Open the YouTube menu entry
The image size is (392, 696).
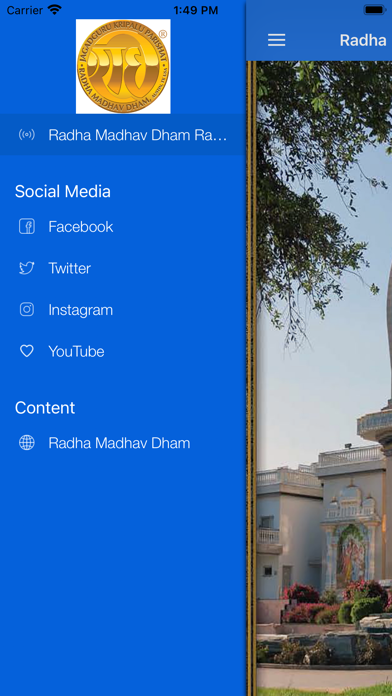pos(123,351)
